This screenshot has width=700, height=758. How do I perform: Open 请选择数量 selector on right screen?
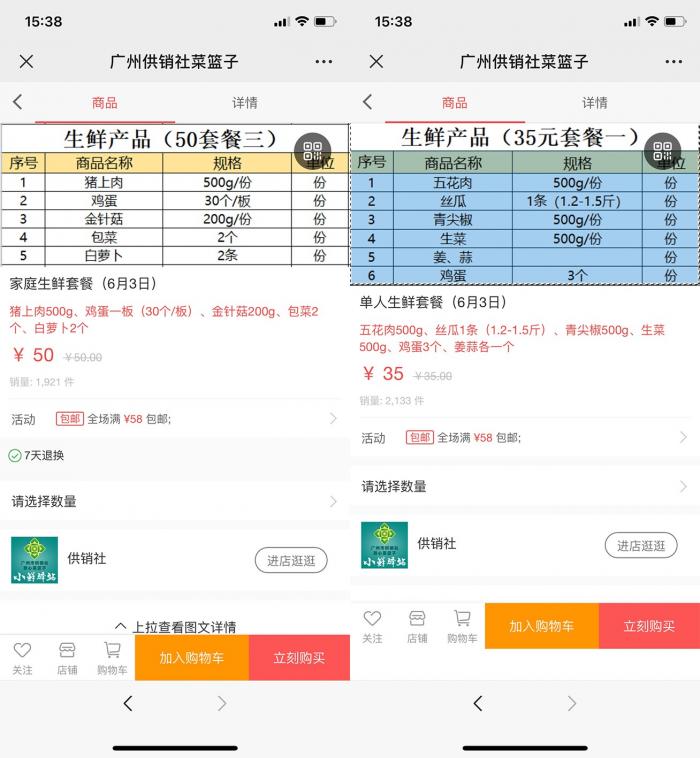pyautogui.click(x=525, y=486)
